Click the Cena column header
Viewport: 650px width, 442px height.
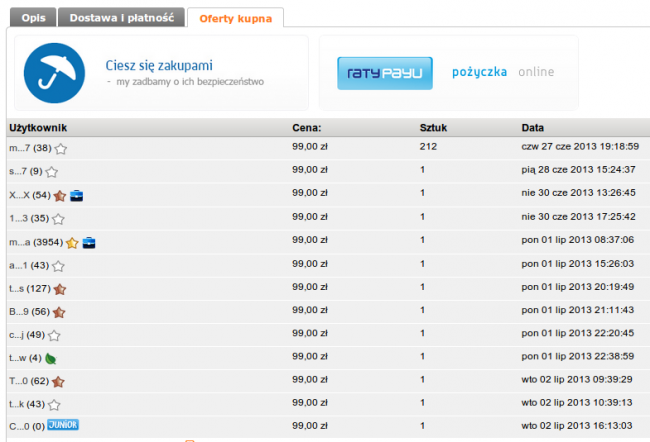[x=307, y=128]
